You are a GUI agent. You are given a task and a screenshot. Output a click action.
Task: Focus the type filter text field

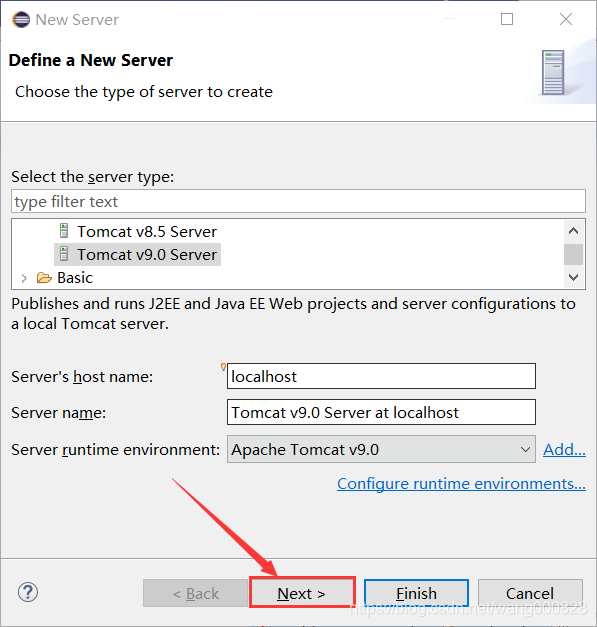coord(298,202)
